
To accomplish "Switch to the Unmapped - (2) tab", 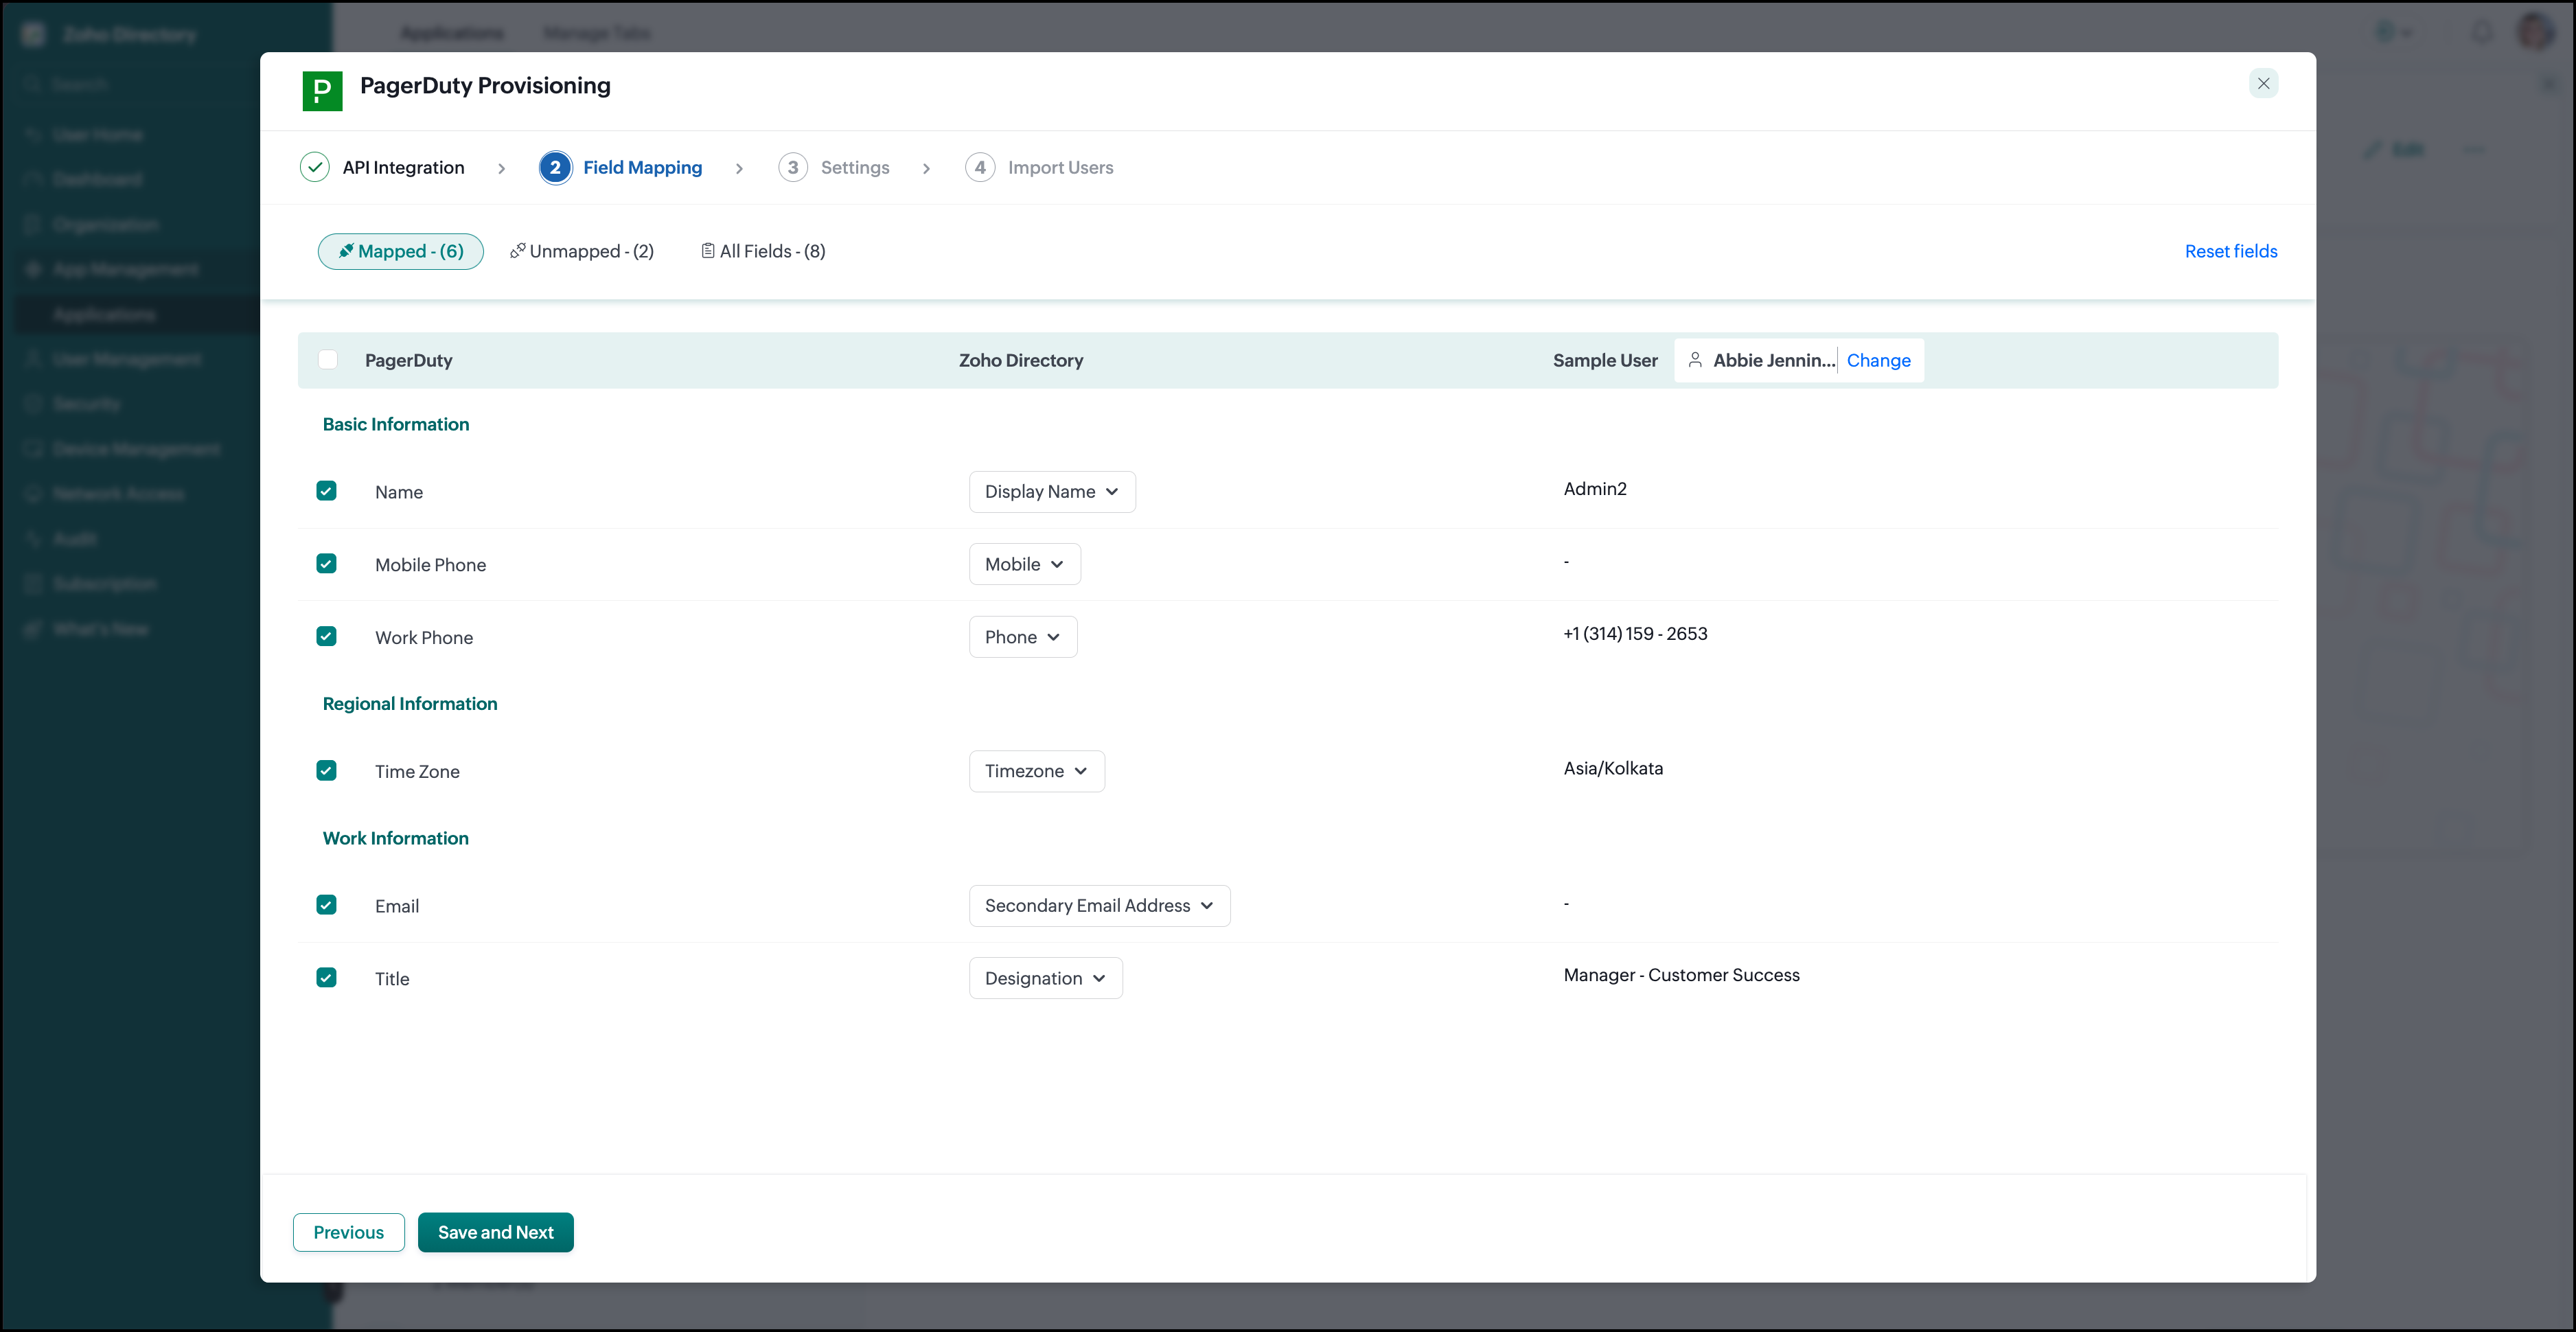I will [x=582, y=251].
